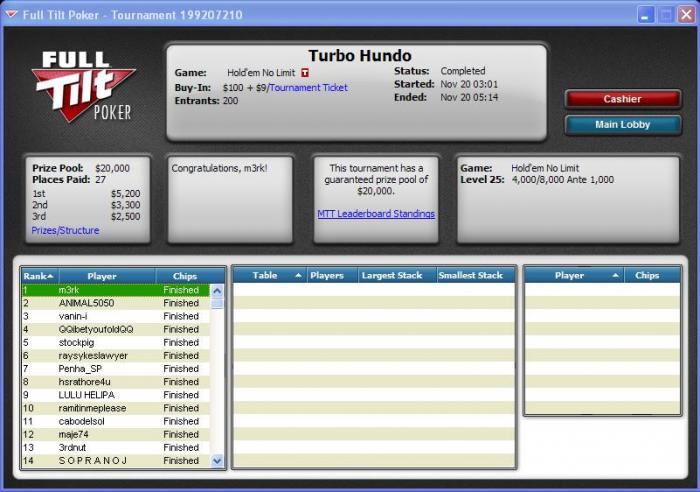700x492 pixels.
Task: Sort tables by Table column header
Action: 270,275
